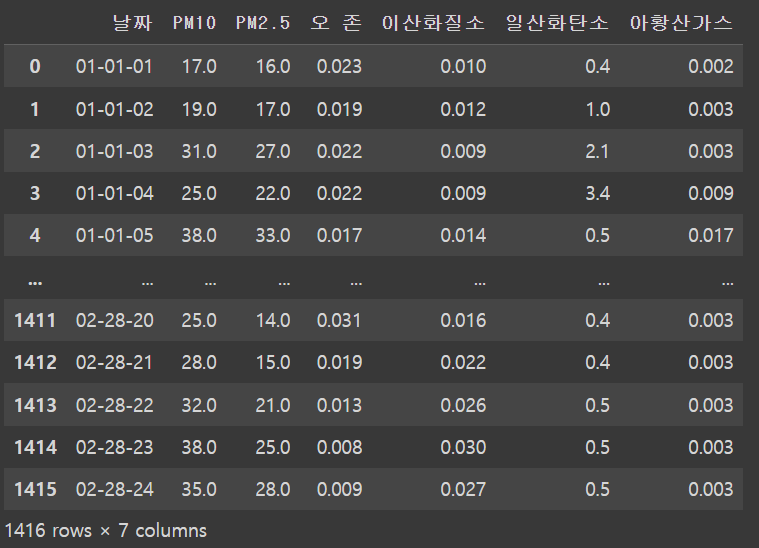Viewport: 759px width, 548px height.
Task: Click 이산화질소 value 0.026 in row 1413
Action: coord(463,405)
